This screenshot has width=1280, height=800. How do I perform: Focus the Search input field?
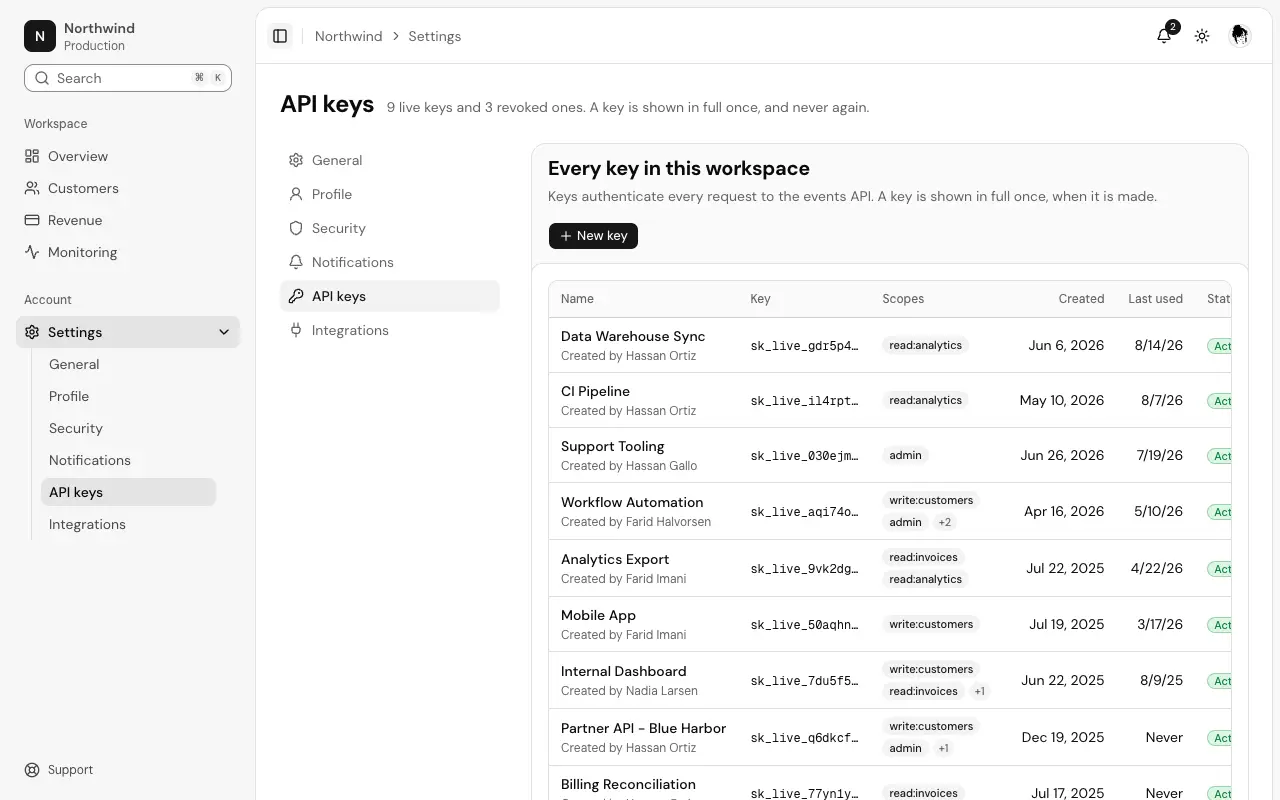[128, 78]
